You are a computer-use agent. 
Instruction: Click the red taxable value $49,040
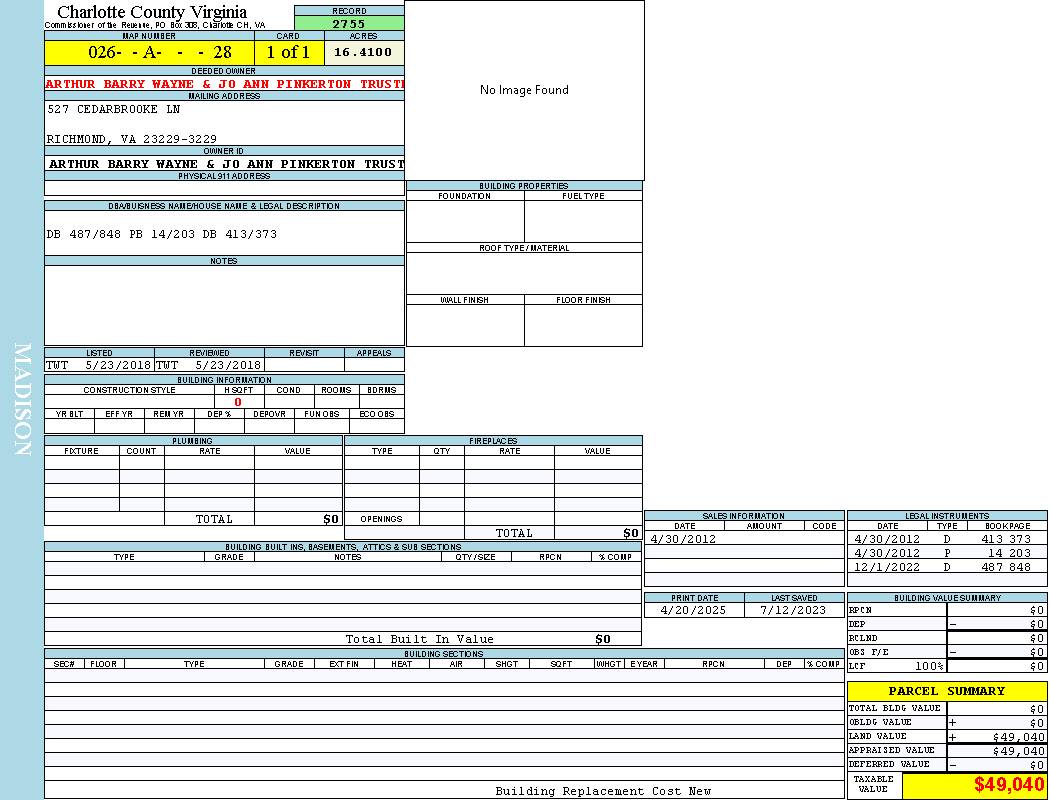coord(1009,785)
